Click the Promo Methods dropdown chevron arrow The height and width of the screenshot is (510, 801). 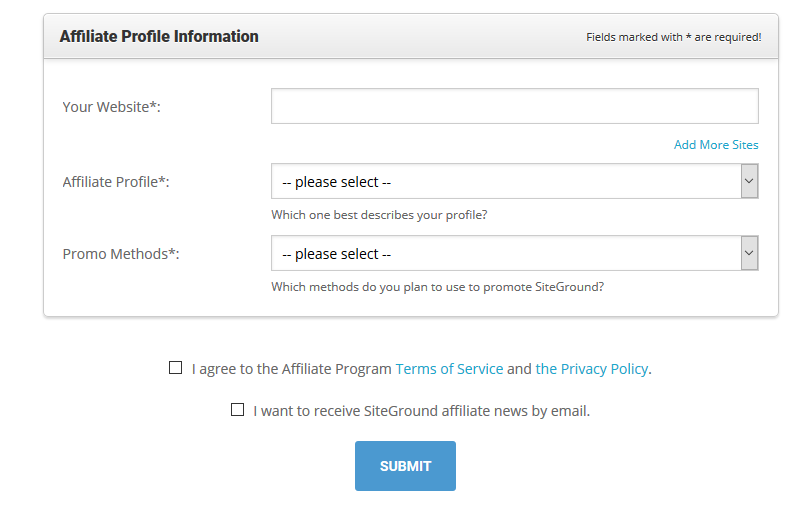click(x=749, y=253)
